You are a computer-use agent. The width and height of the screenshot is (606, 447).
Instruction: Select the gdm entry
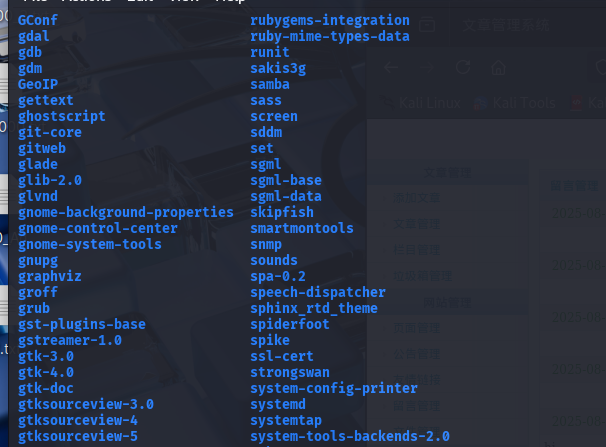(x=30, y=68)
